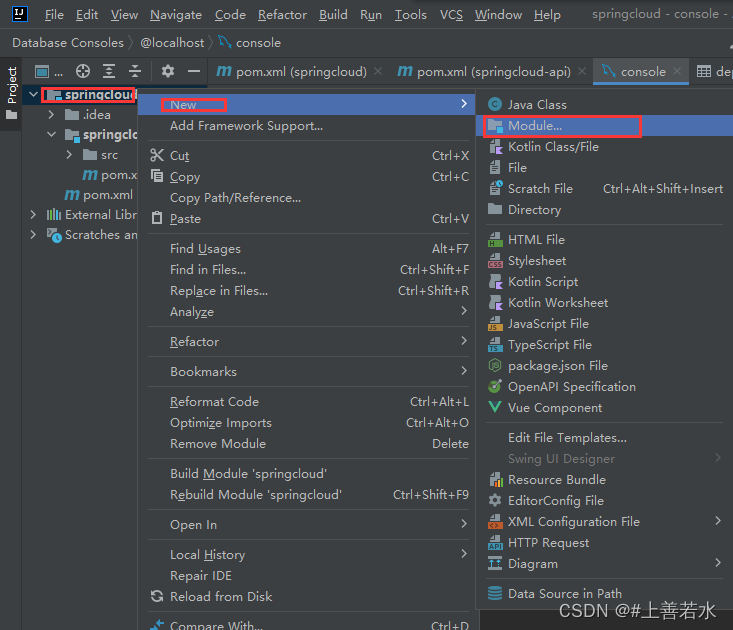Create new JavaScript File
Image resolution: width=733 pixels, height=630 pixels.
pos(604,324)
